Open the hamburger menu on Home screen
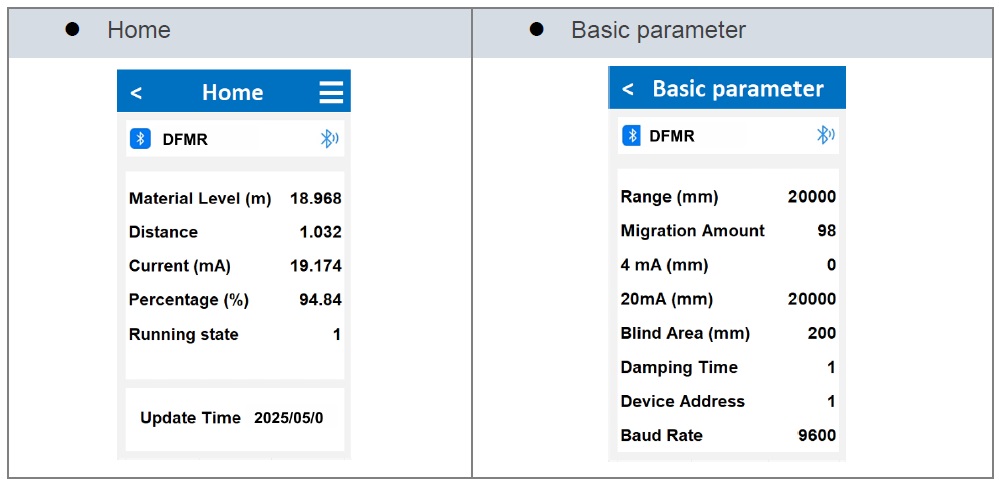This screenshot has width=999, height=485. [331, 93]
